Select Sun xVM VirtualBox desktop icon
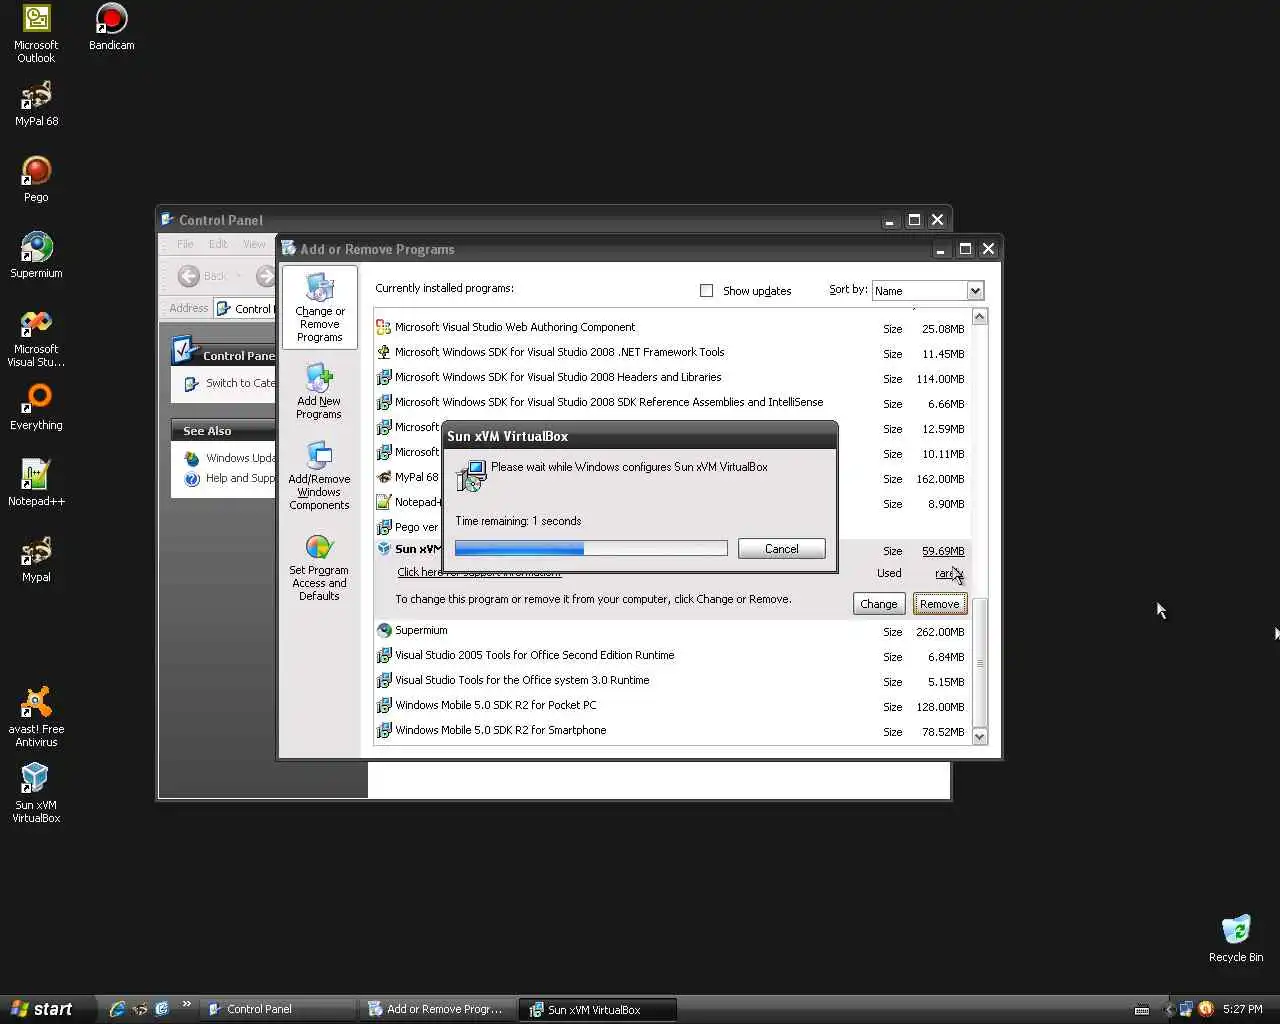This screenshot has height=1024, width=1280. 36,793
